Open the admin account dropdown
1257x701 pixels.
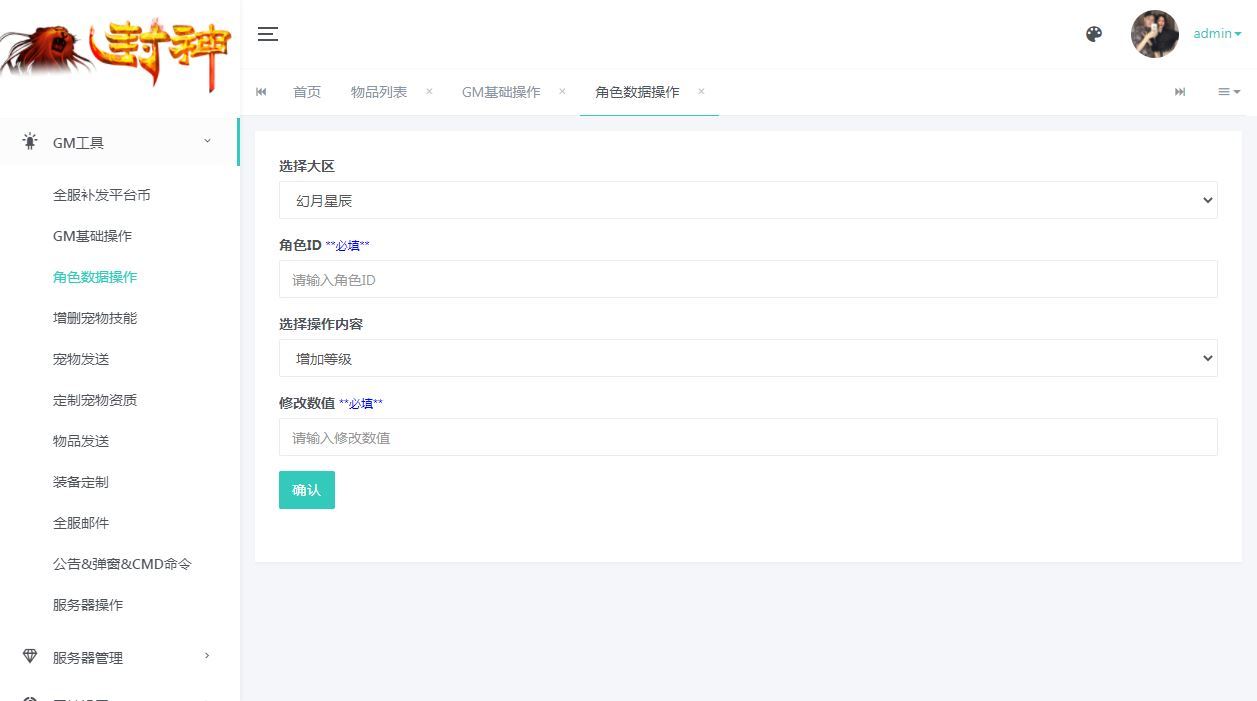1216,33
